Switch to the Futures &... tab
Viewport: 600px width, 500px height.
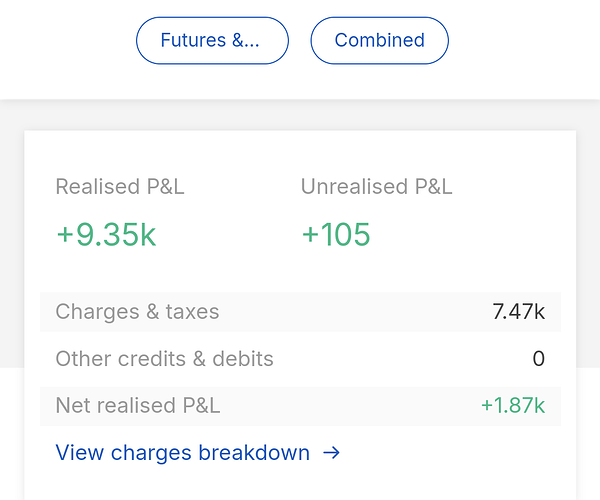click(x=212, y=41)
